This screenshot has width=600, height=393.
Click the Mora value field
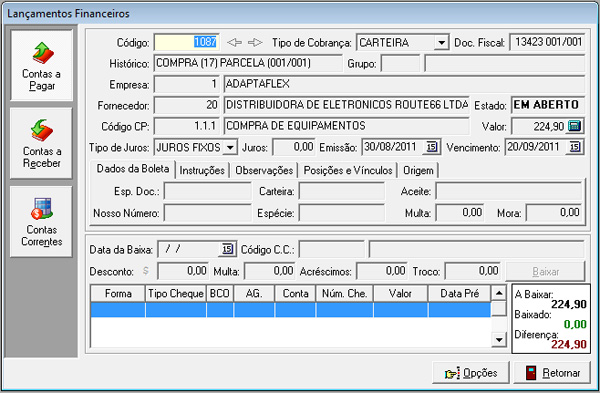[x=554, y=213]
